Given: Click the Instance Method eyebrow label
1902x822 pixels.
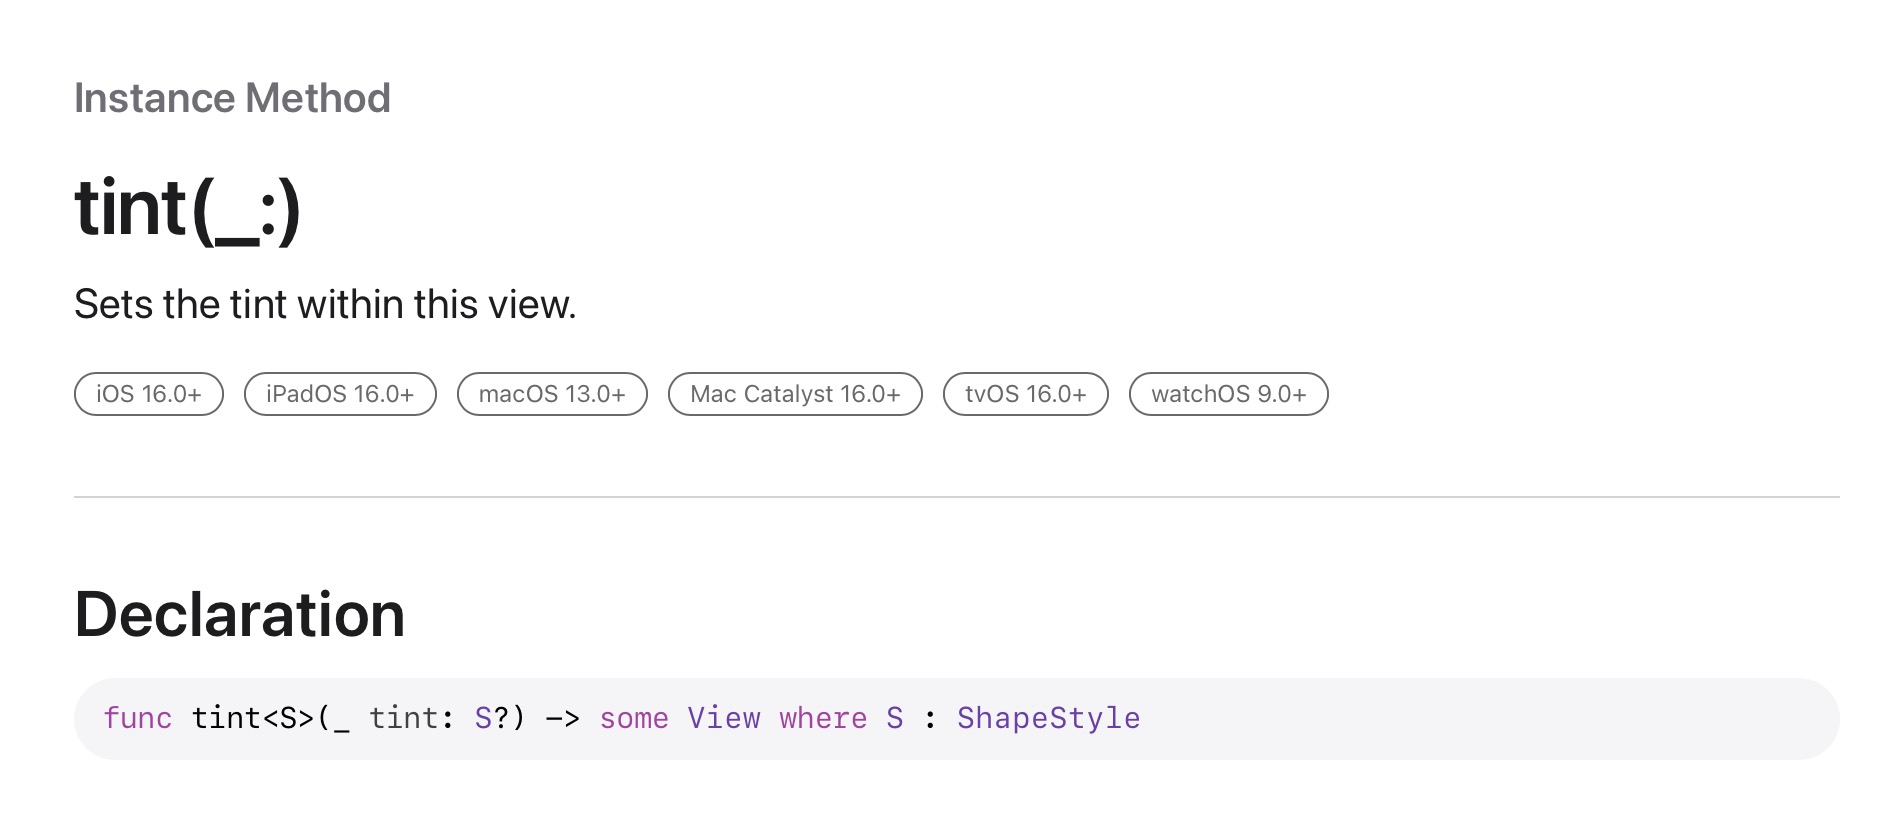Looking at the screenshot, I should [x=232, y=98].
